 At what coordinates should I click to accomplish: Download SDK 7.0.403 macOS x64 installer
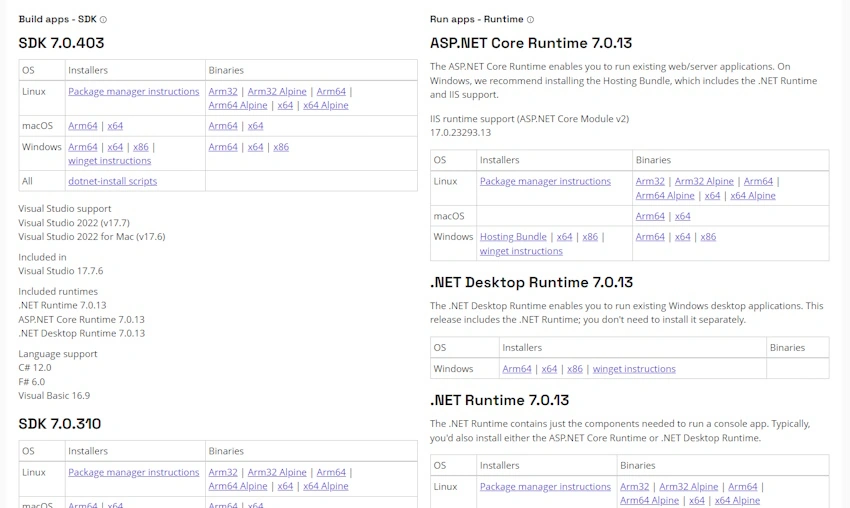tap(115, 126)
